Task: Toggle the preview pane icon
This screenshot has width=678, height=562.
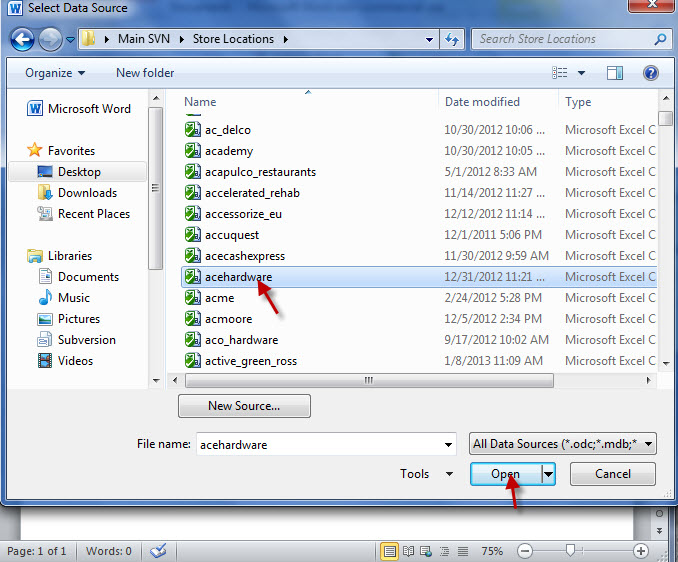Action: tap(614, 73)
